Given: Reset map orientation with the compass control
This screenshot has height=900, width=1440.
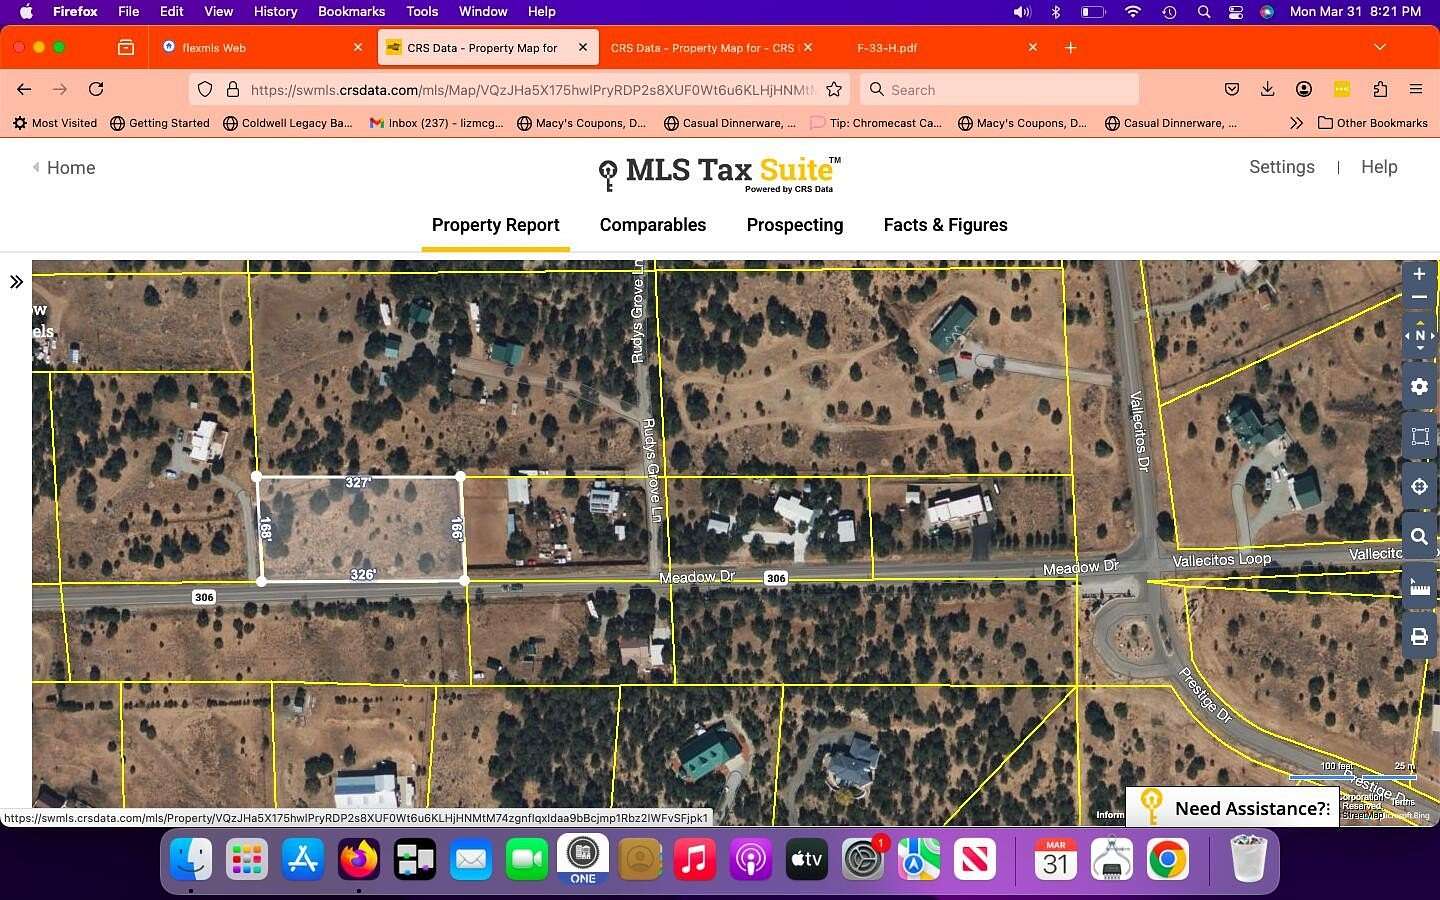Looking at the screenshot, I should coord(1419,335).
